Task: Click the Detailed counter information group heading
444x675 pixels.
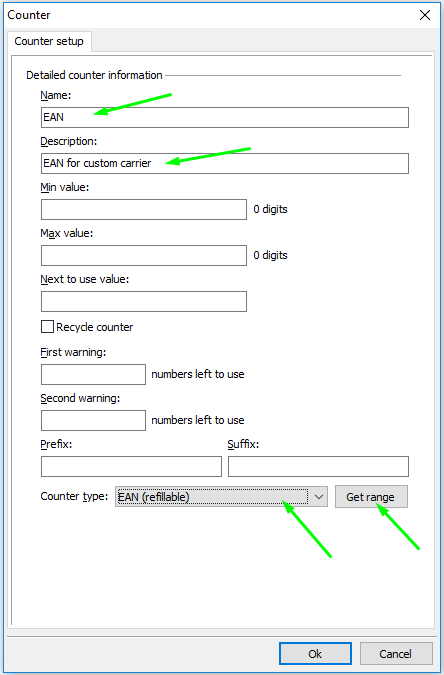Action: click(x=94, y=75)
